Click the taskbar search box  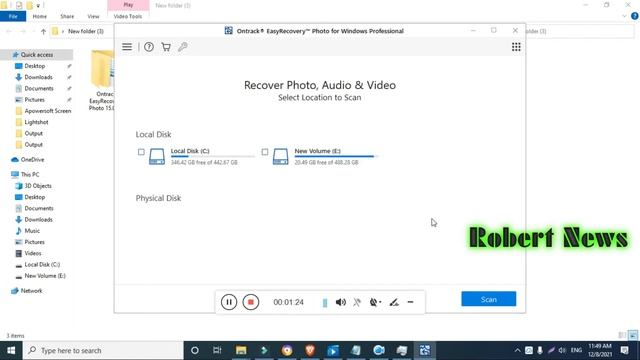[103, 350]
